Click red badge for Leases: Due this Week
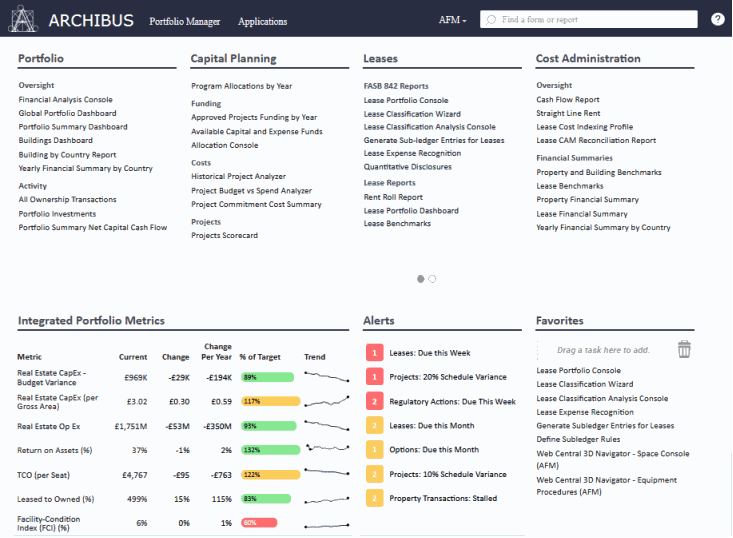This screenshot has width=733, height=538. (x=374, y=353)
